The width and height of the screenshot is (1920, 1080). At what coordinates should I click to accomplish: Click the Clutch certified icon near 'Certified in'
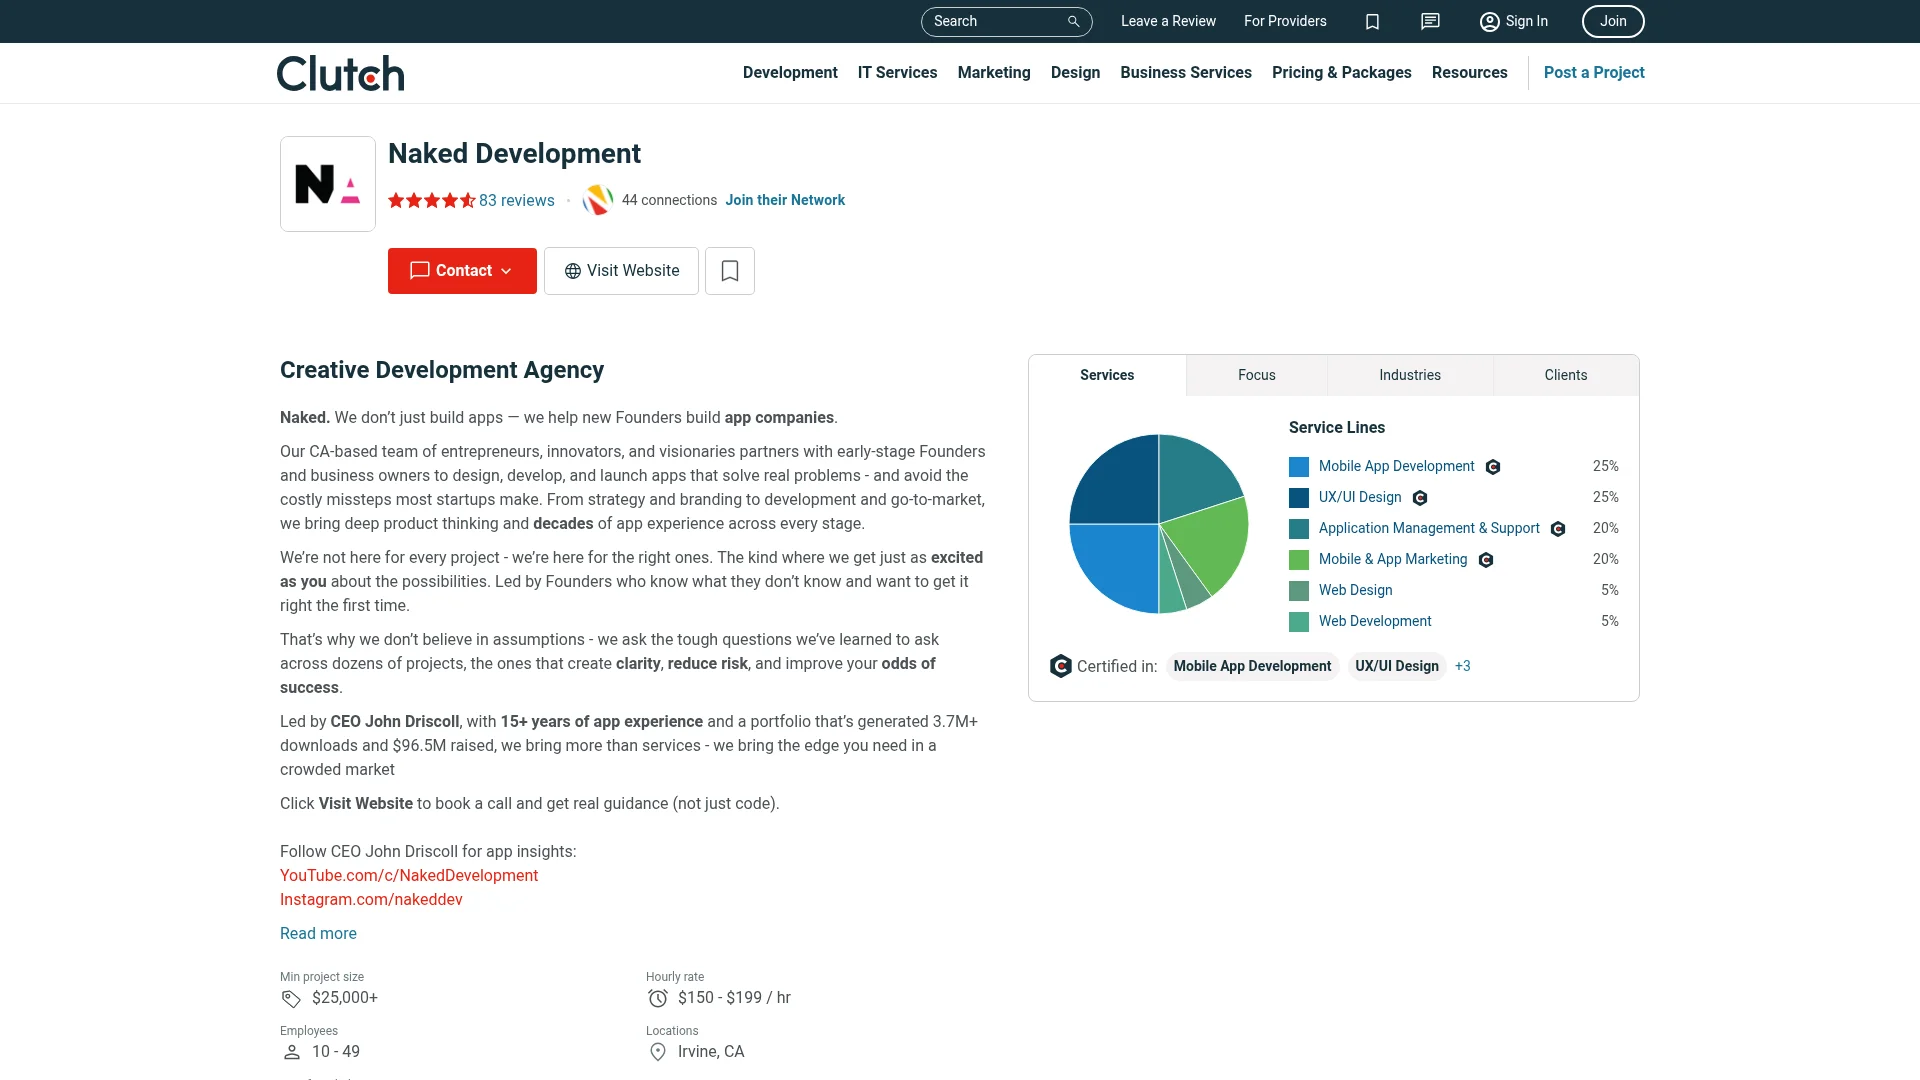pyautogui.click(x=1061, y=666)
